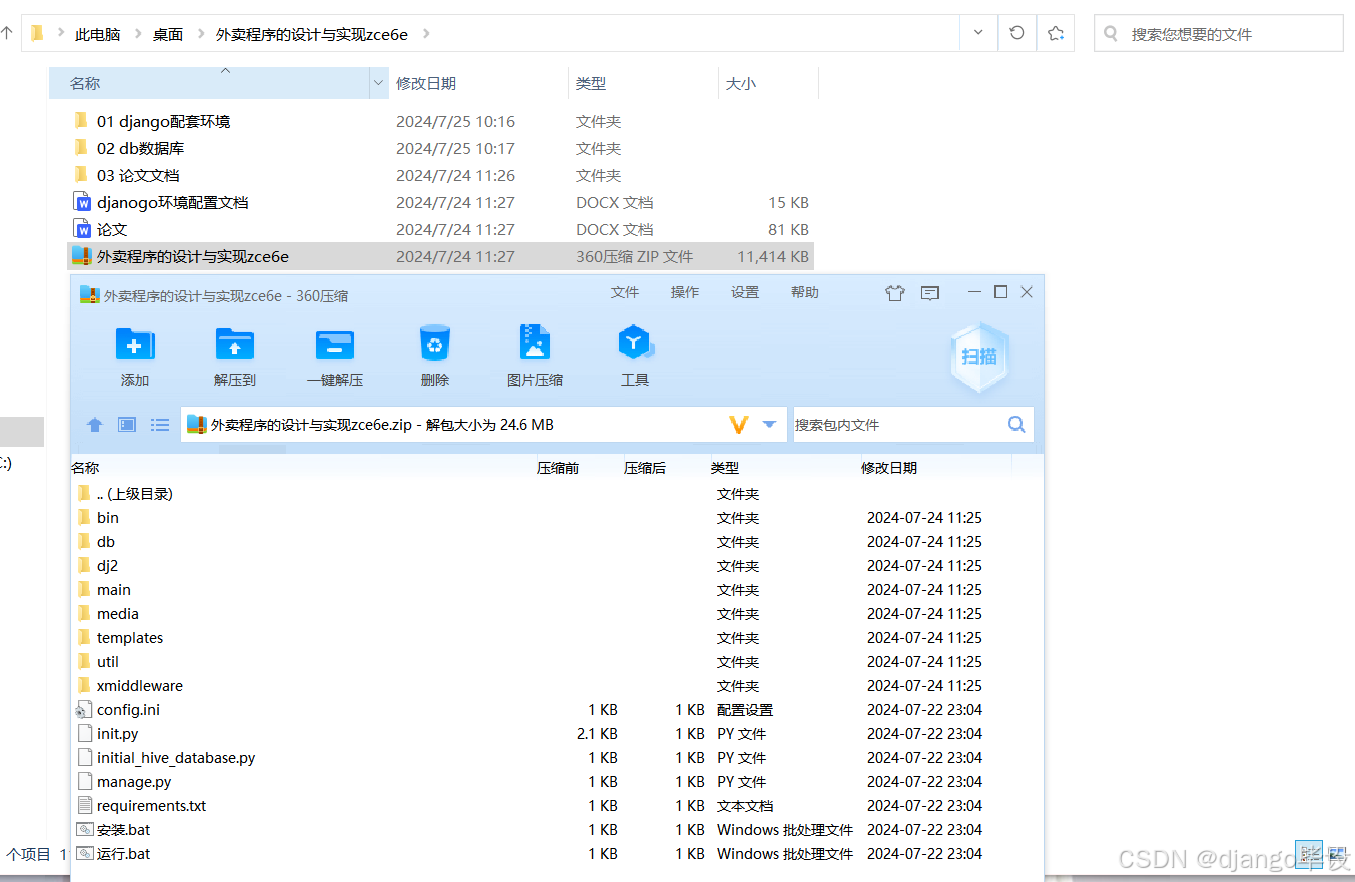Viewport: 1355px width, 882px height.
Task: Sort by 修改日期 column in Explorer
Action: (426, 84)
